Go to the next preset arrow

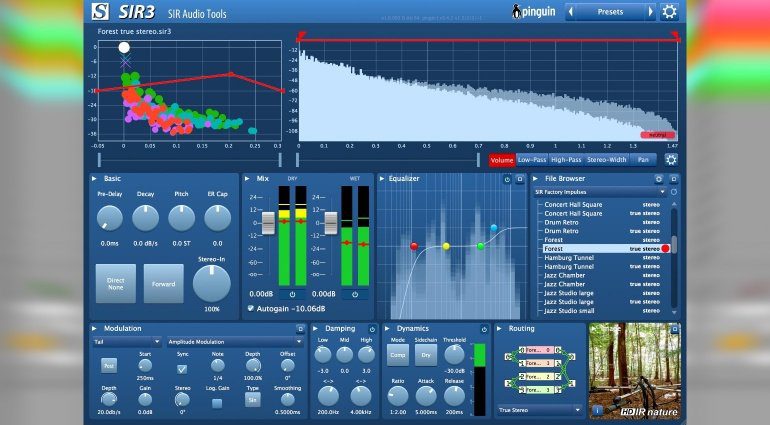click(650, 12)
